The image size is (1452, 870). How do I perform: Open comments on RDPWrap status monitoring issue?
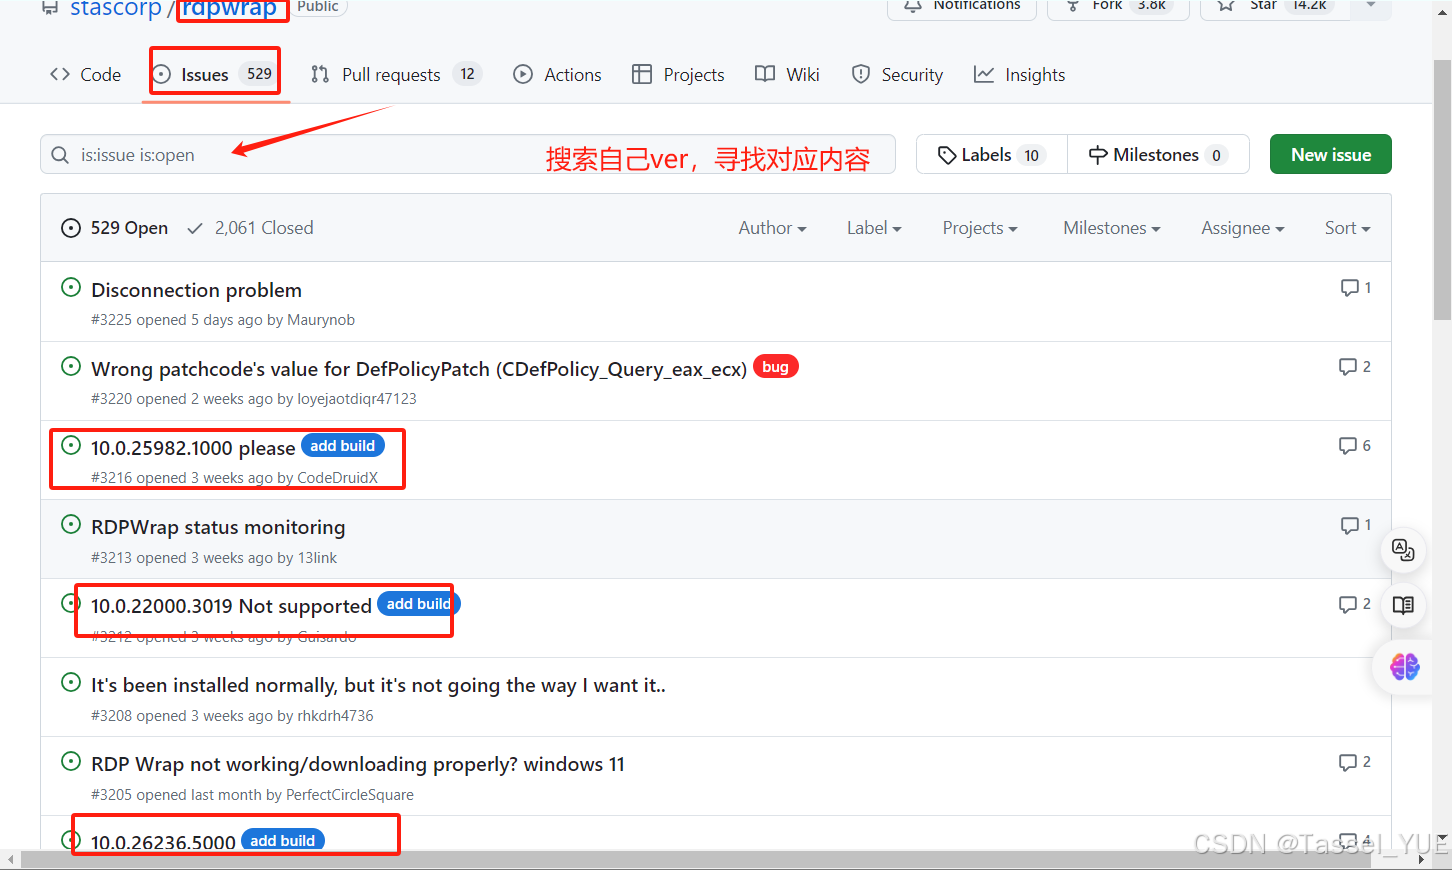[1355, 525]
